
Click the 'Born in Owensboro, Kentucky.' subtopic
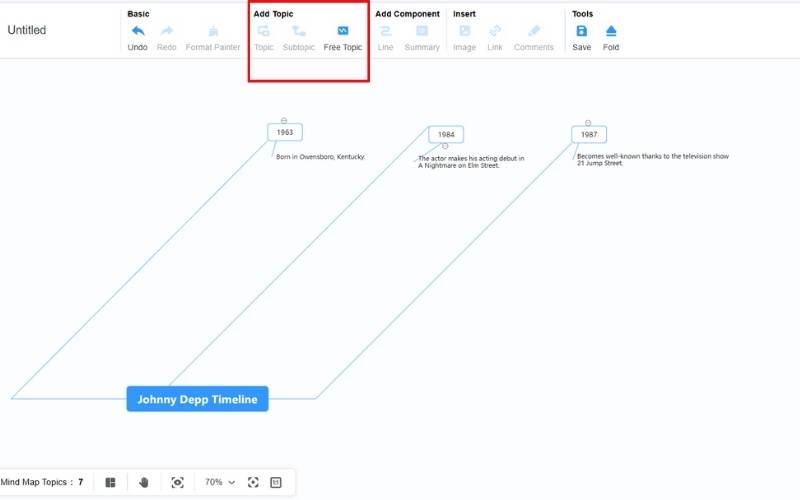[320, 157]
